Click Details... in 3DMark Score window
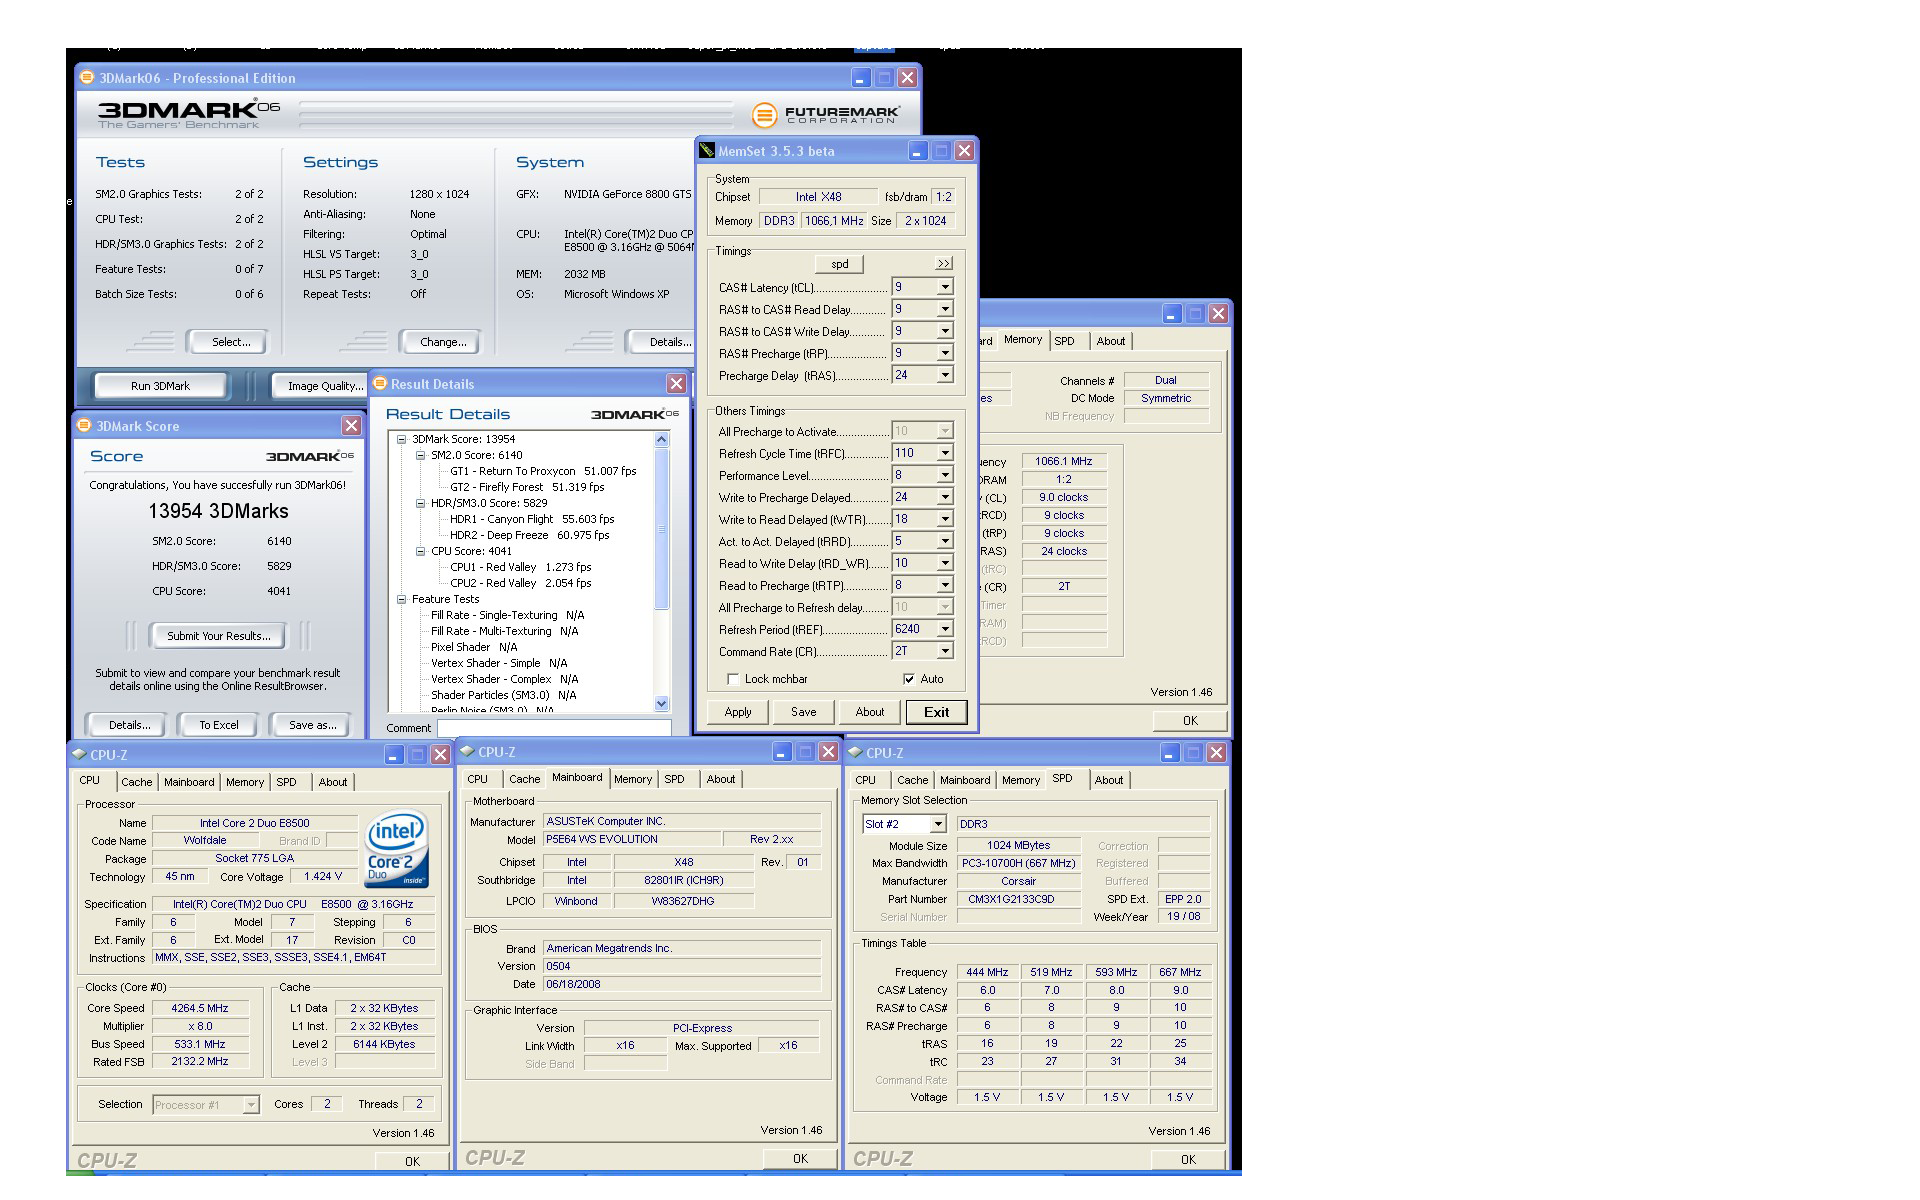Screen dimensions: 1920x1200 pos(130,725)
